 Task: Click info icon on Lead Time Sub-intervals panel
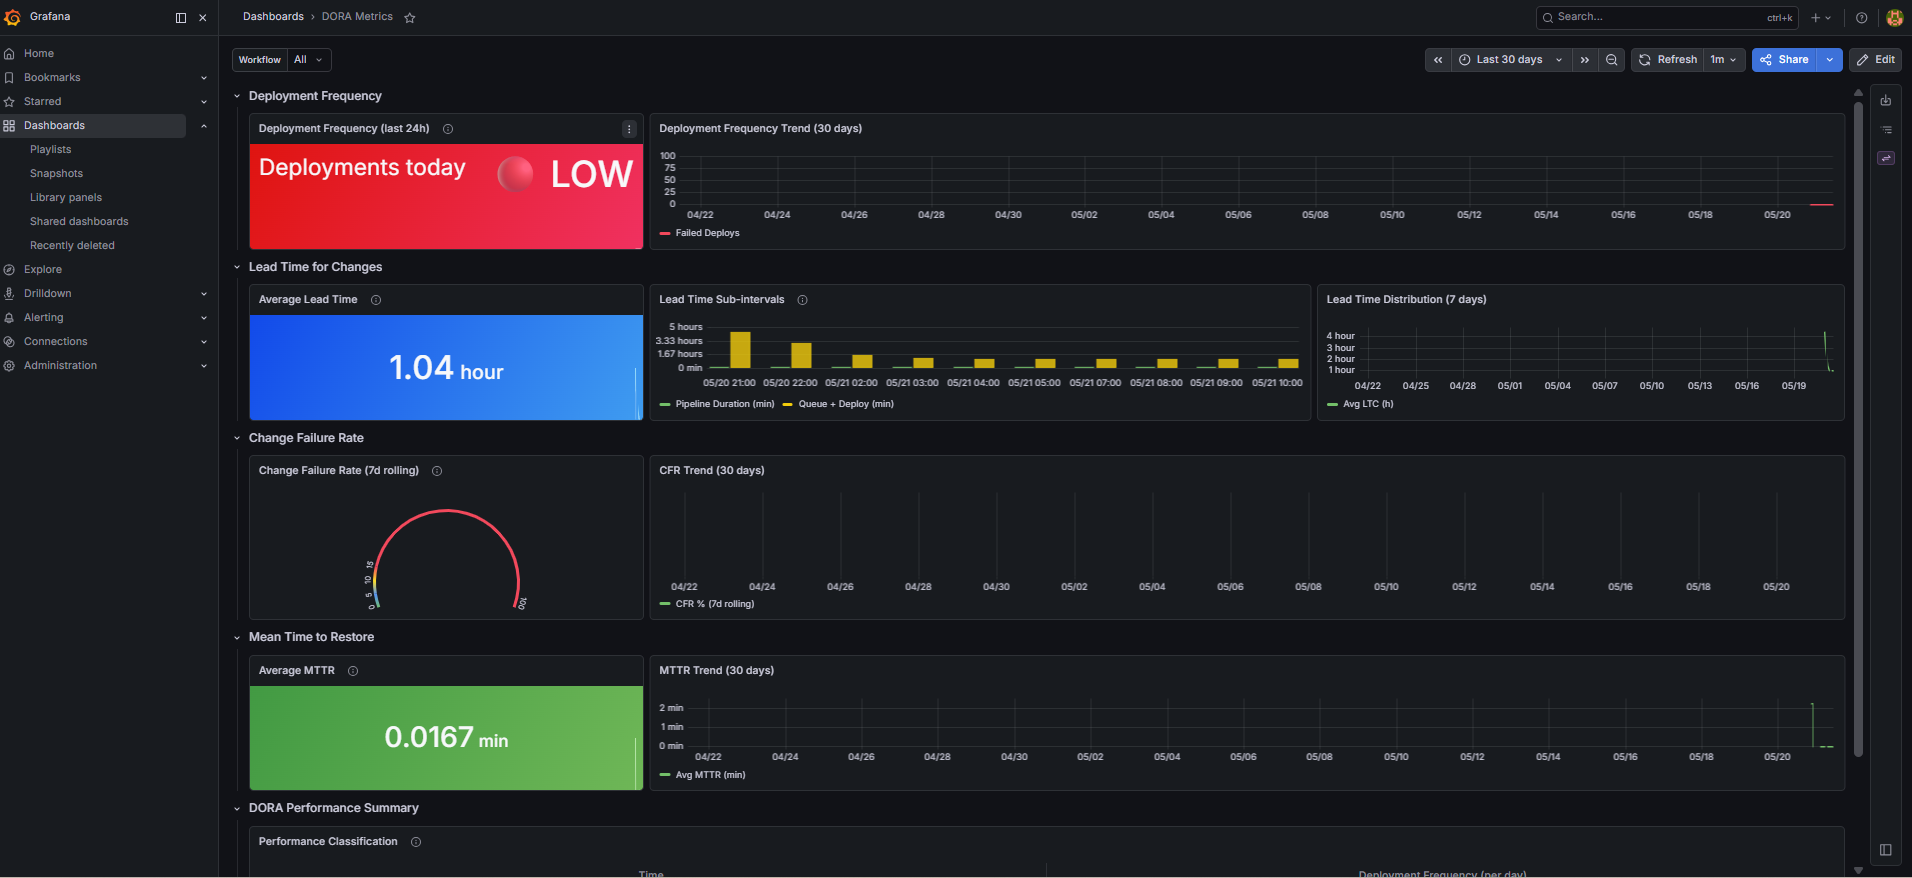tap(802, 300)
